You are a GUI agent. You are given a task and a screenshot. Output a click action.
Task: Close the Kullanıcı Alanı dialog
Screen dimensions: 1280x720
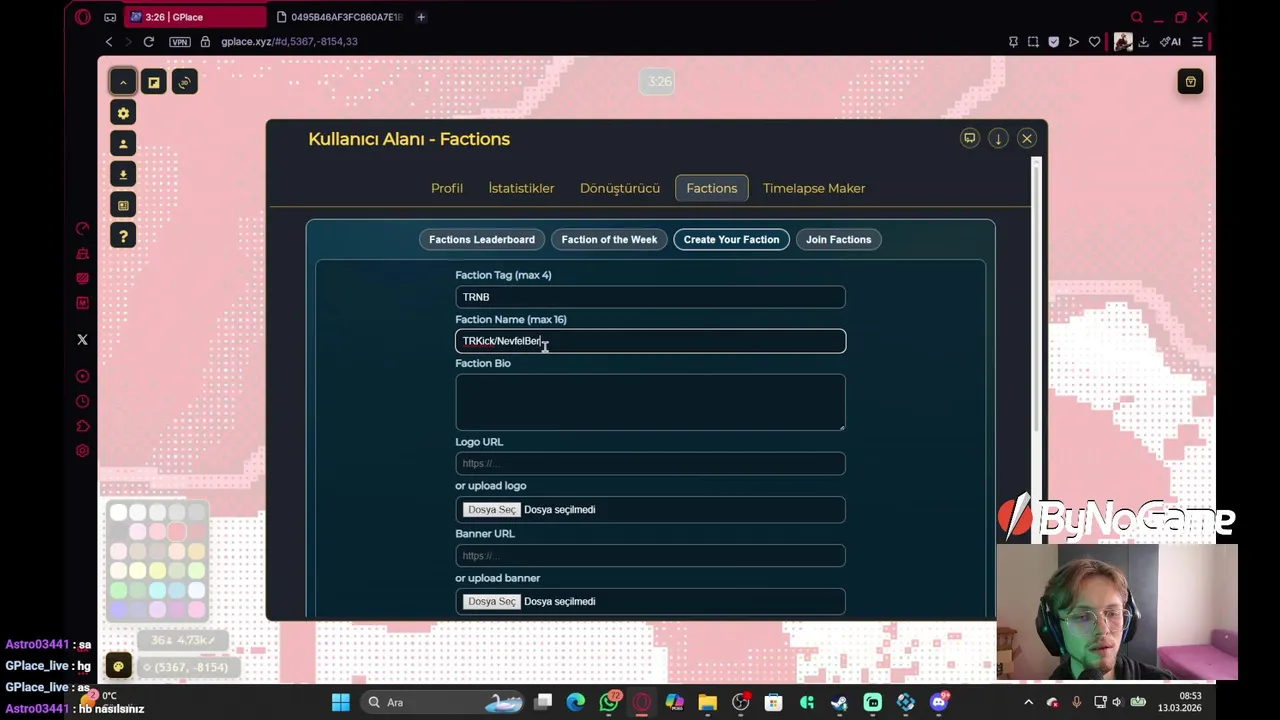1027,138
